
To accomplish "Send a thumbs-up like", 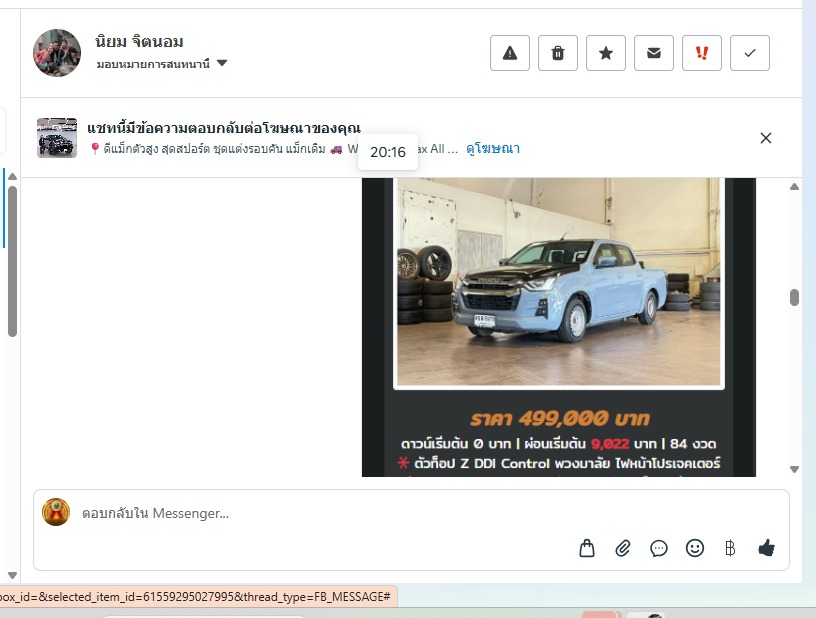I will pyautogui.click(x=767, y=548).
